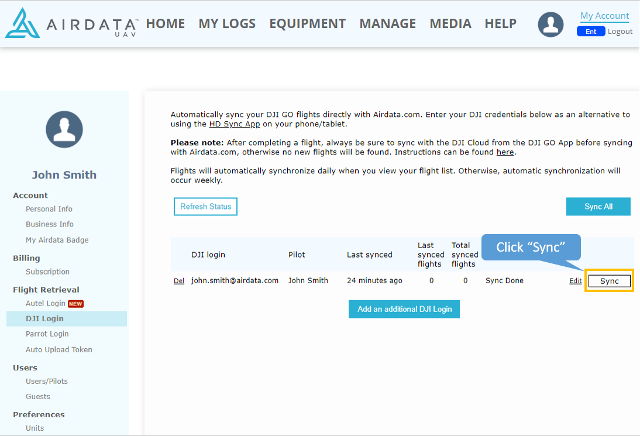Open the MEDIA menu

(x=450, y=24)
